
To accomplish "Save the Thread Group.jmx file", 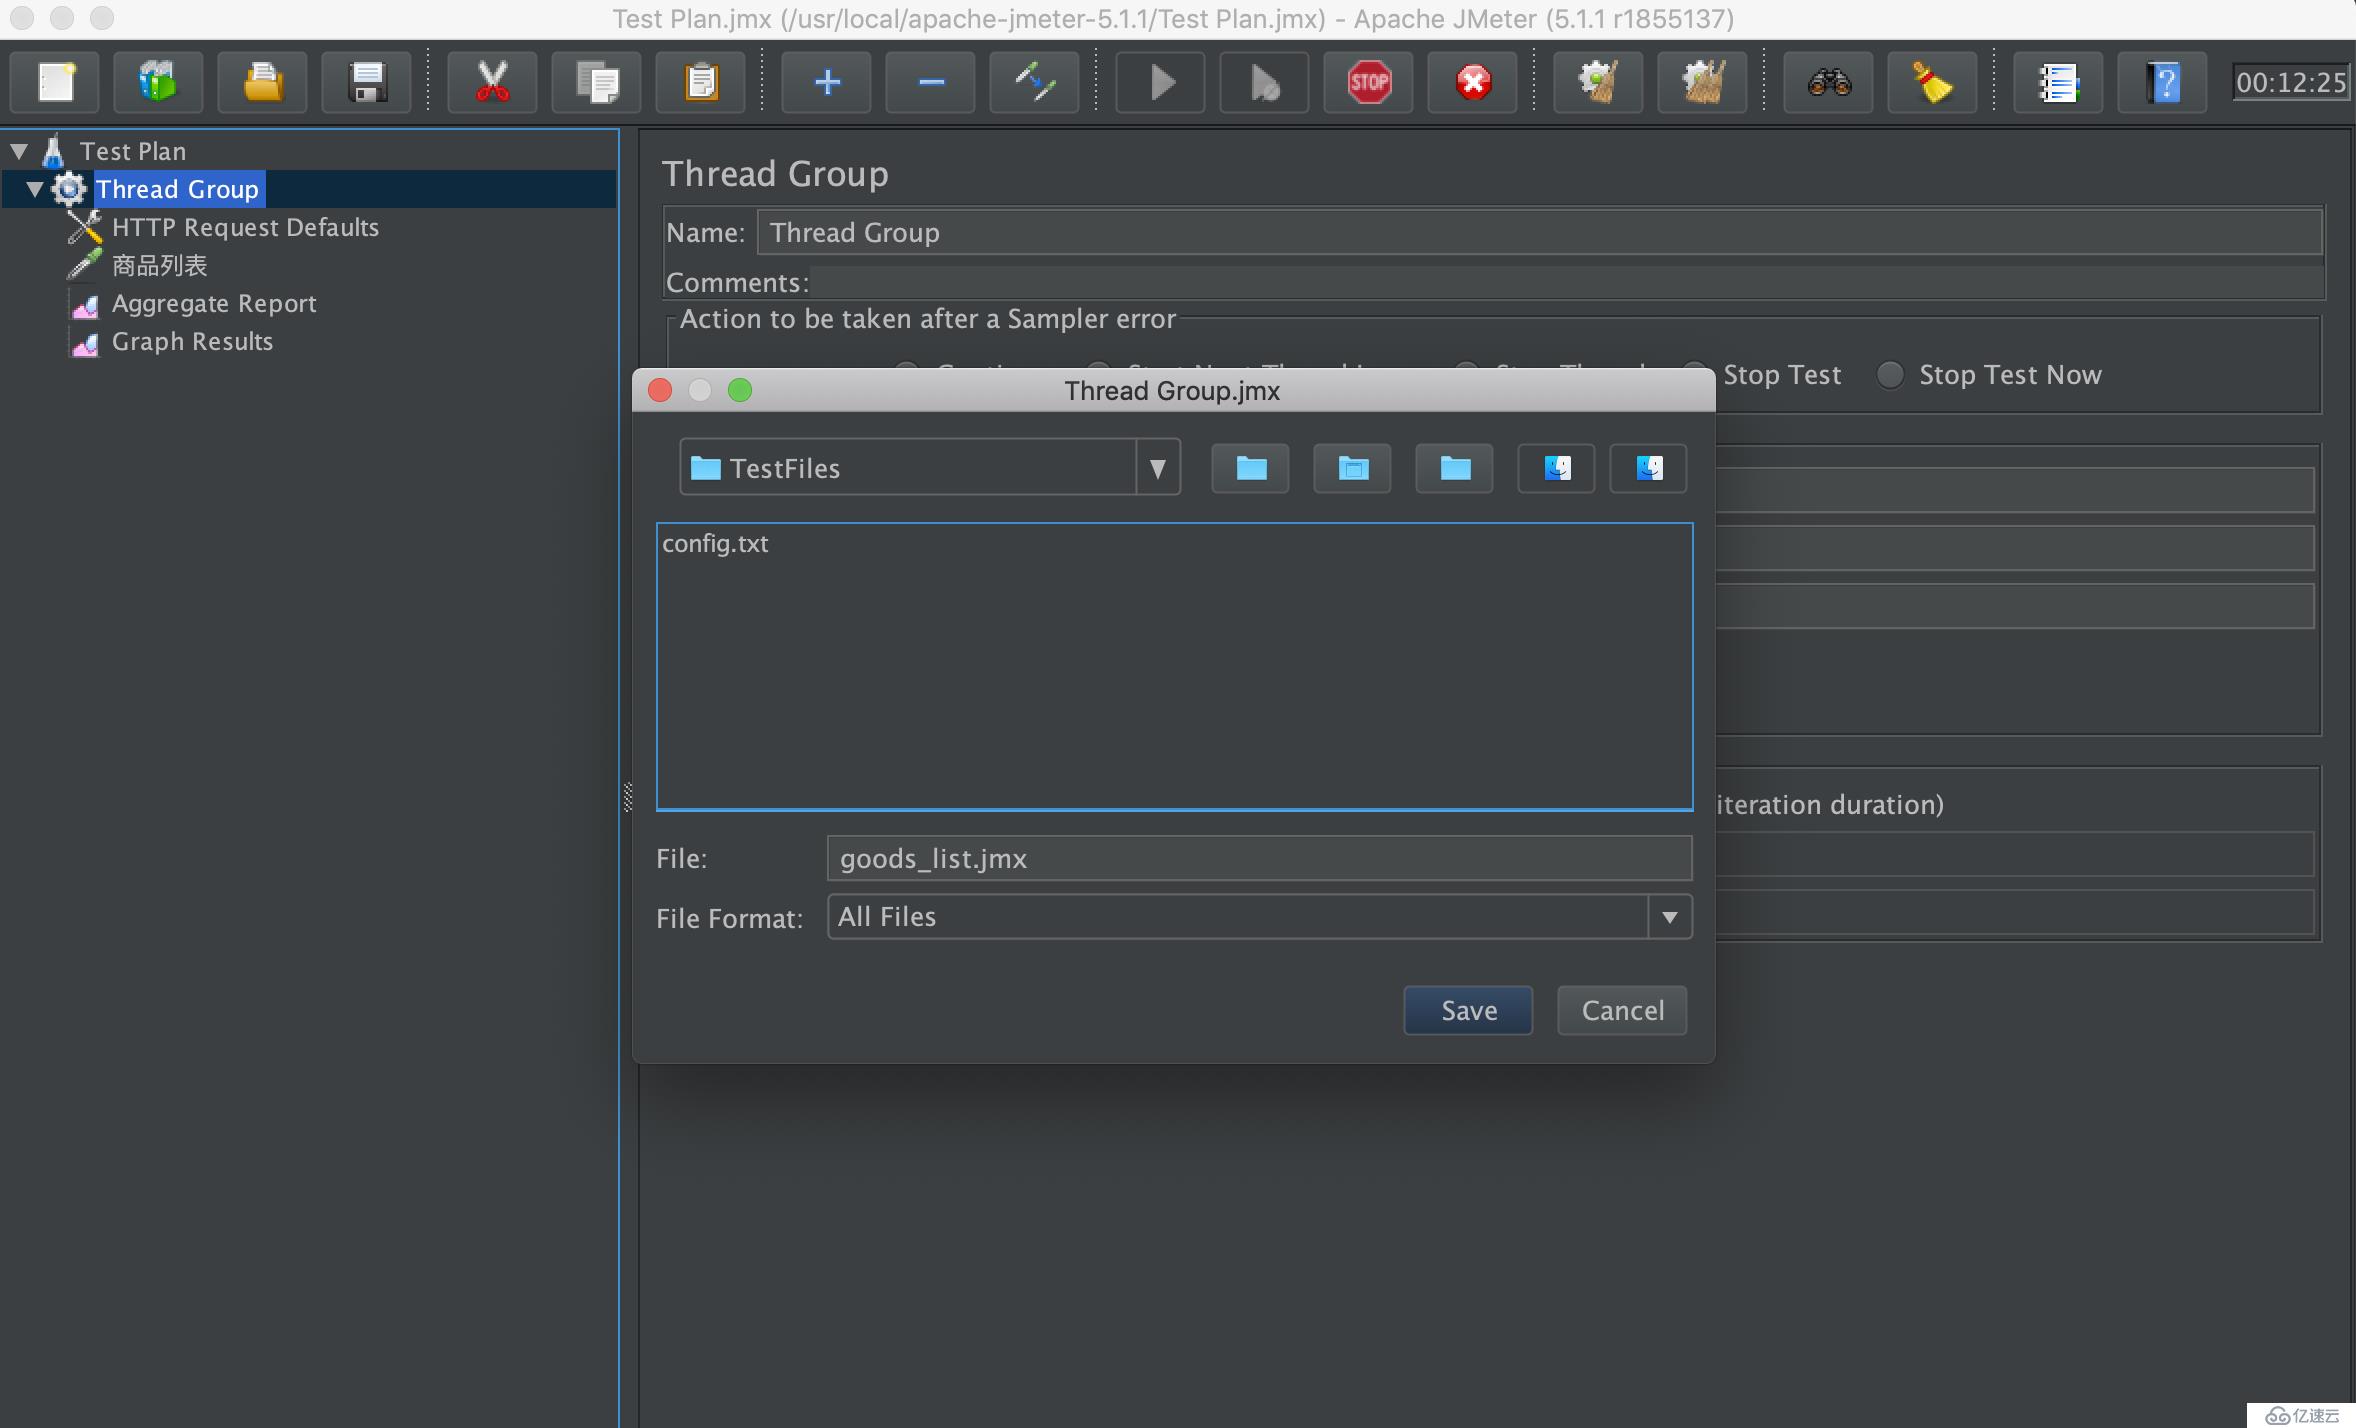I will pyautogui.click(x=1467, y=1009).
